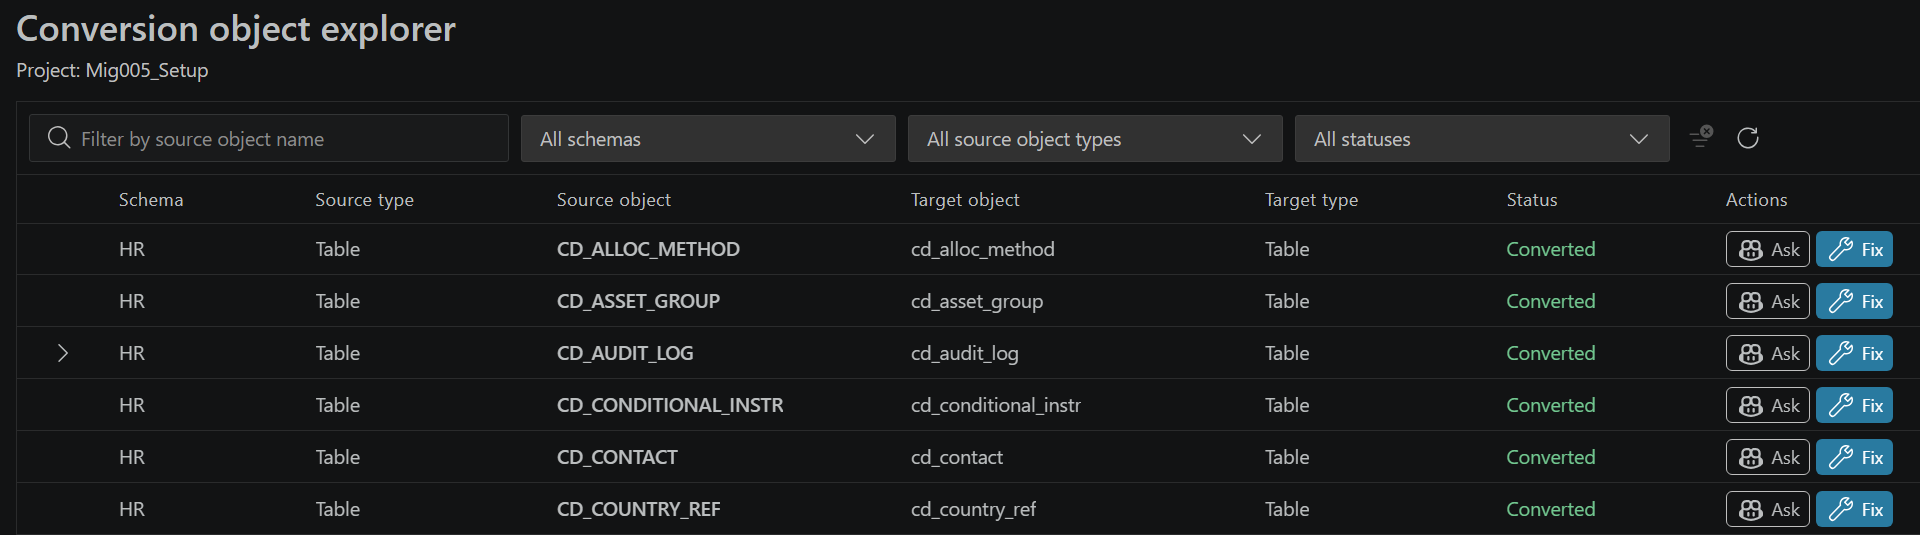This screenshot has height=535, width=1920.
Task: Click Actions column header
Action: (x=1756, y=199)
